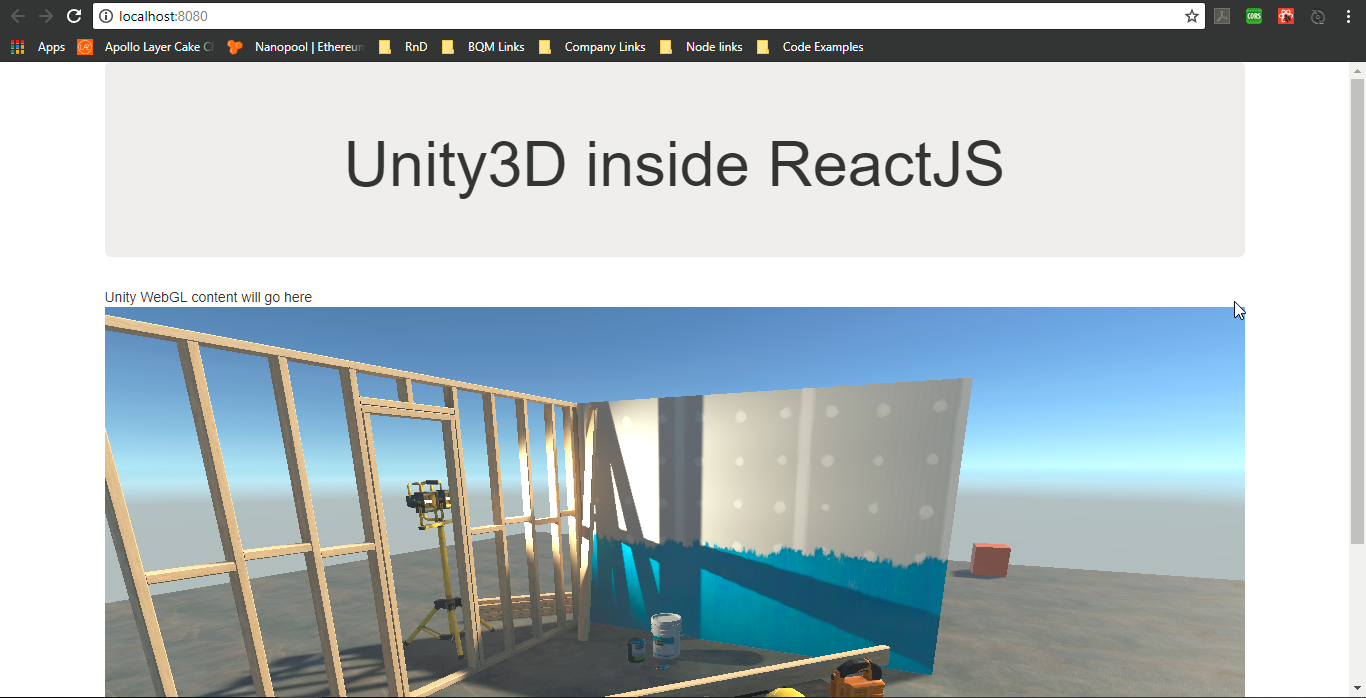The height and width of the screenshot is (698, 1366).
Task: Expand the Node links bookmark folder
Action: [x=701, y=47]
